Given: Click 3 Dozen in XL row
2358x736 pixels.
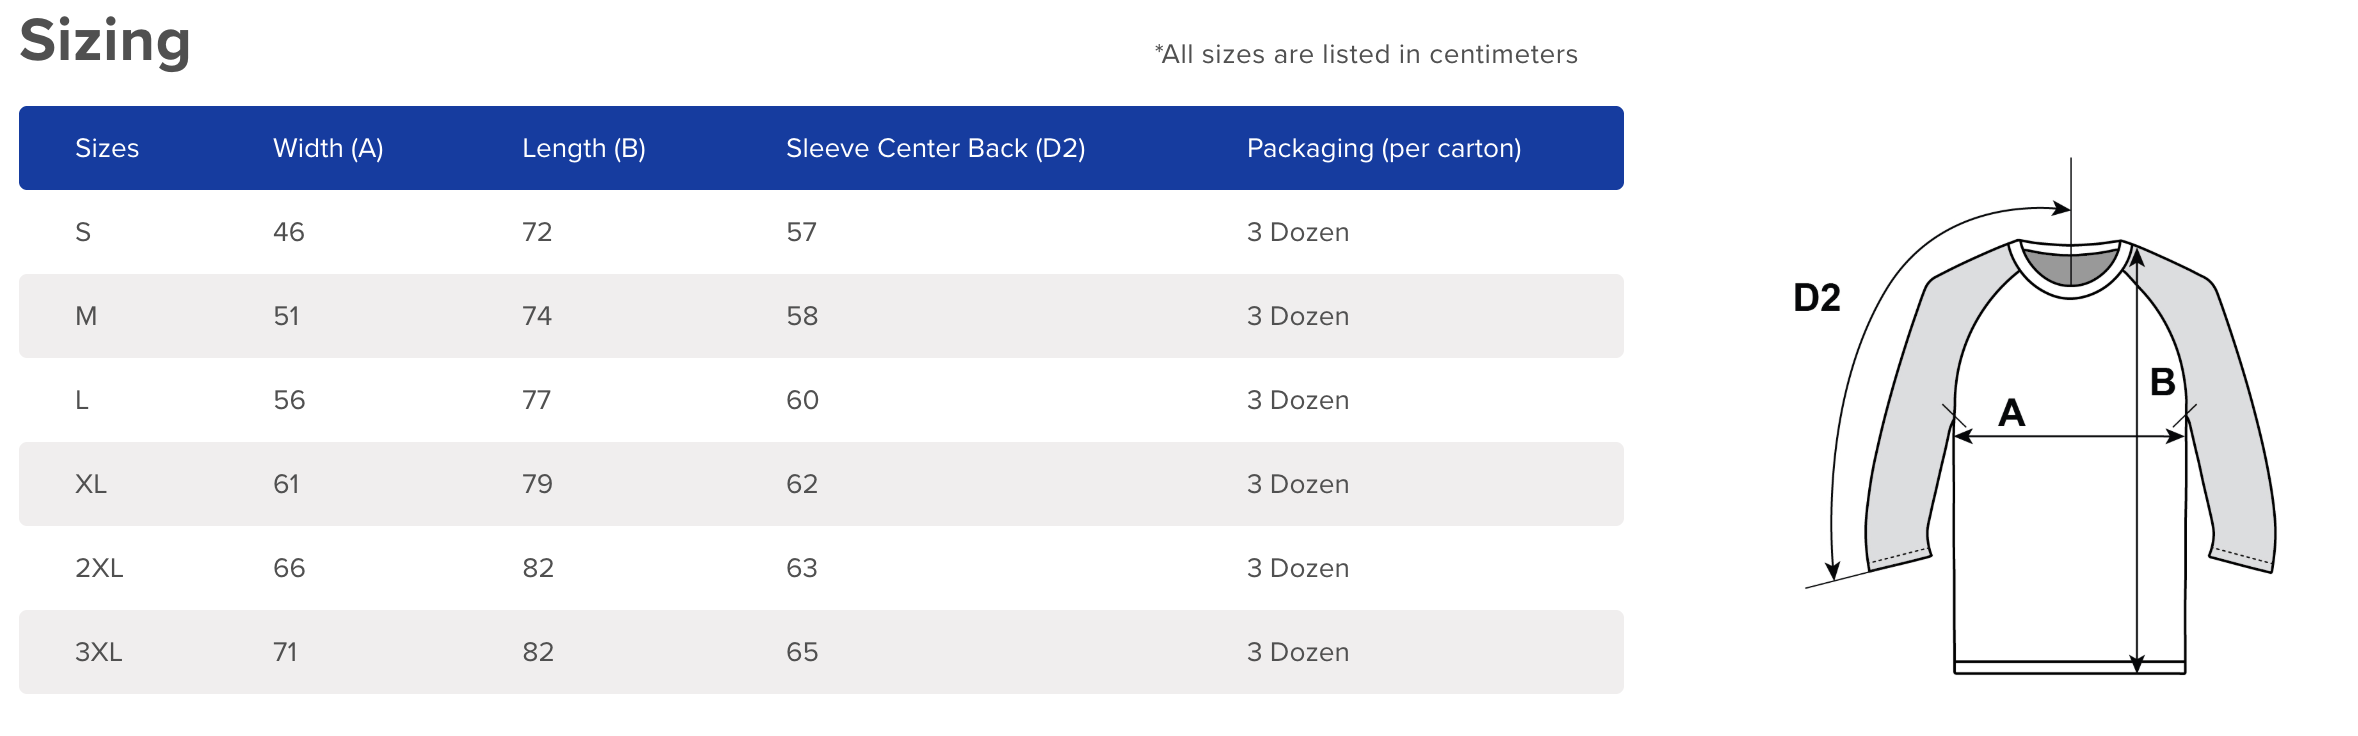Looking at the screenshot, I should click(x=1297, y=484).
